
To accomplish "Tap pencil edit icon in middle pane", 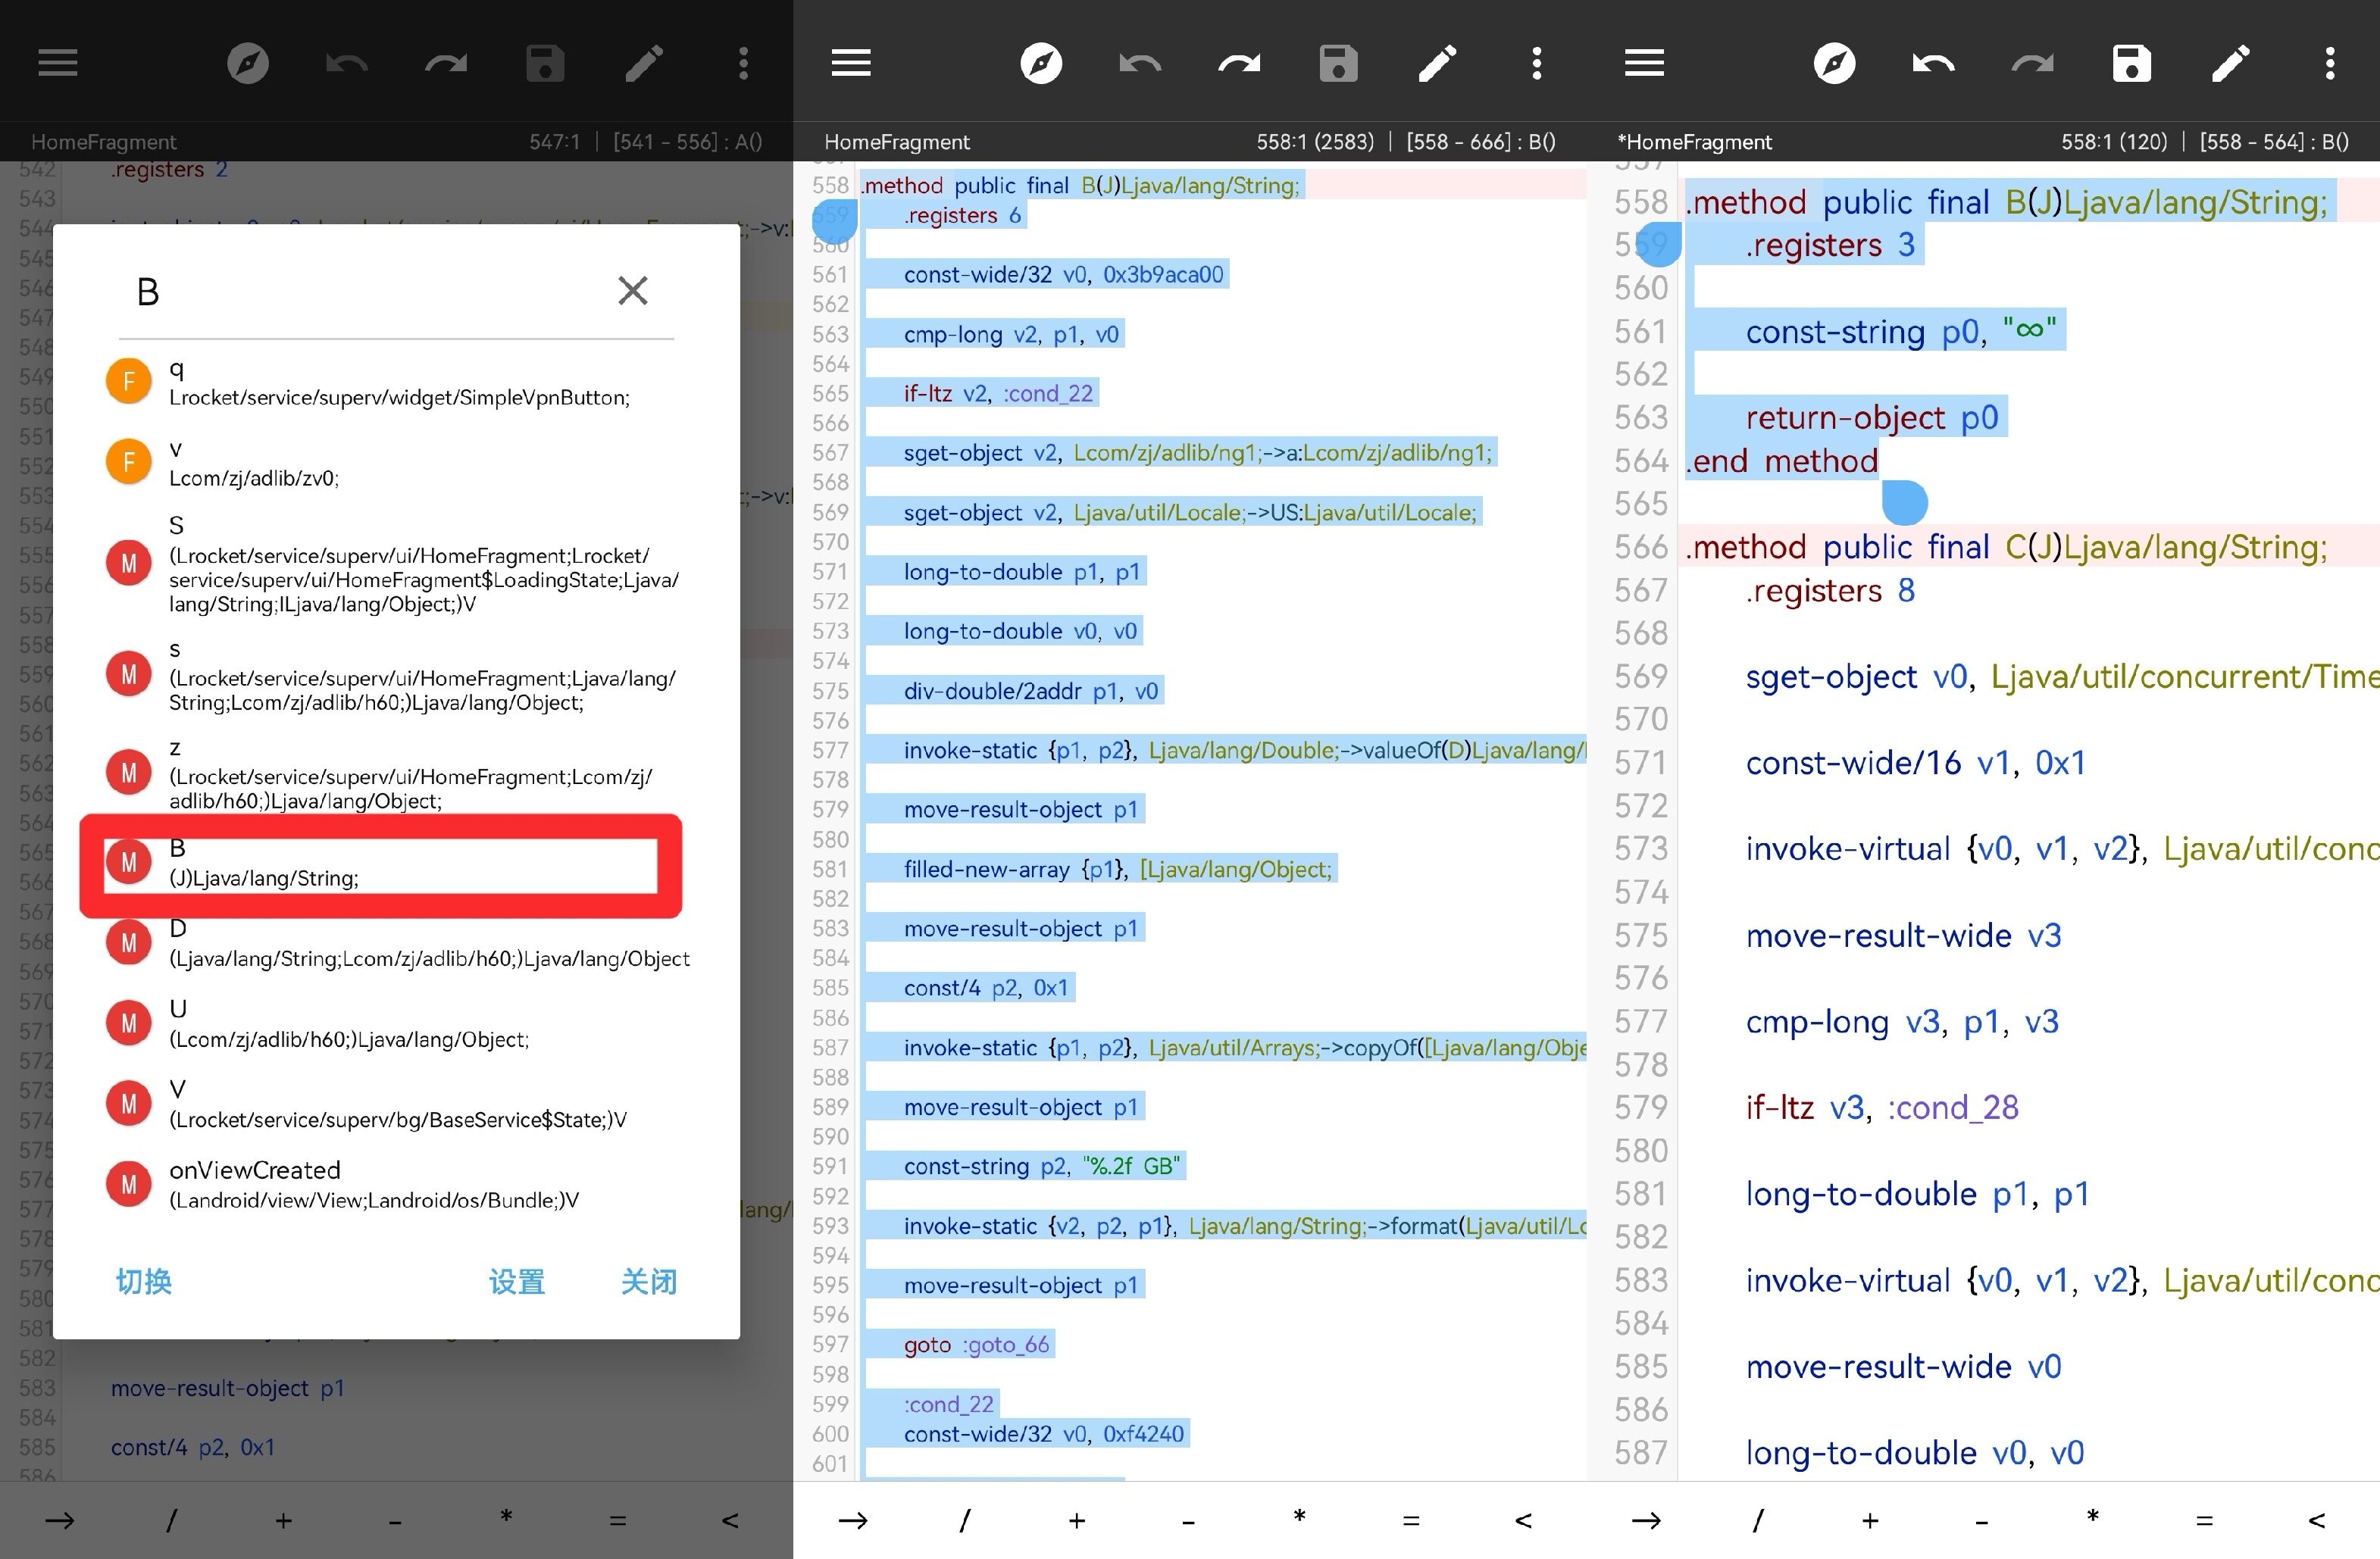I will click(x=1437, y=63).
